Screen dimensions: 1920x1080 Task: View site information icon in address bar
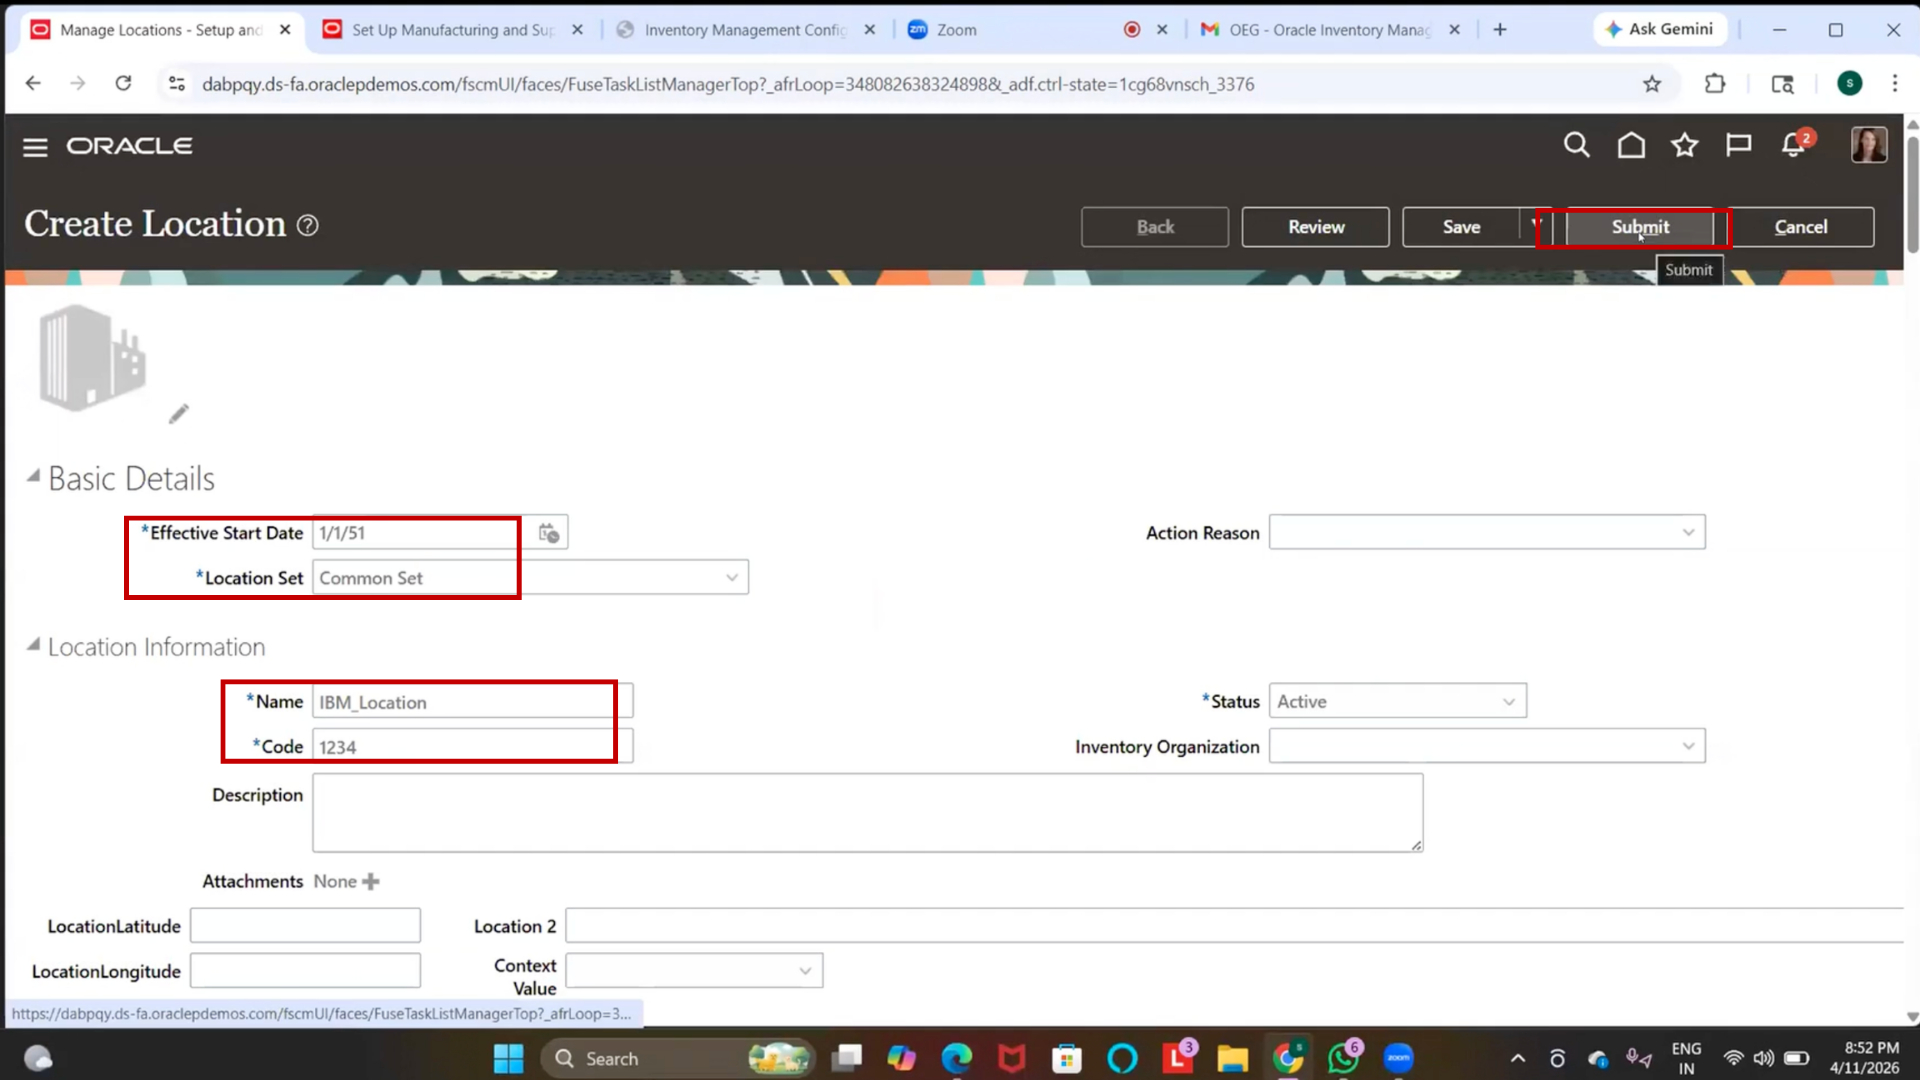[x=177, y=84]
